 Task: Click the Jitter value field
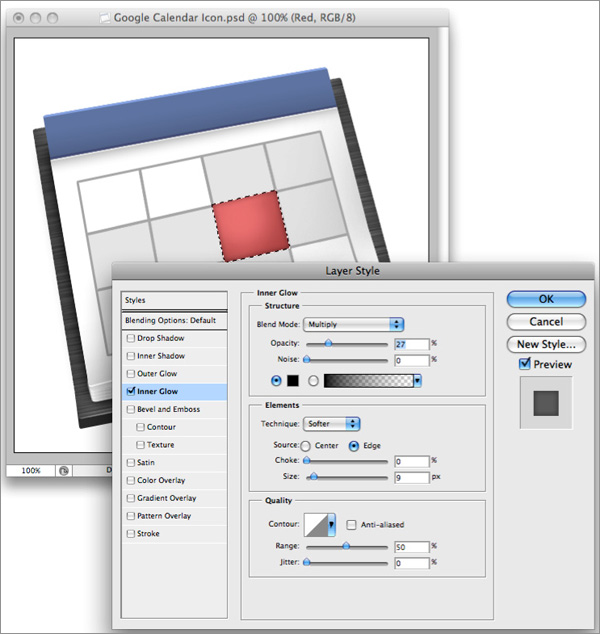pyautogui.click(x=412, y=563)
